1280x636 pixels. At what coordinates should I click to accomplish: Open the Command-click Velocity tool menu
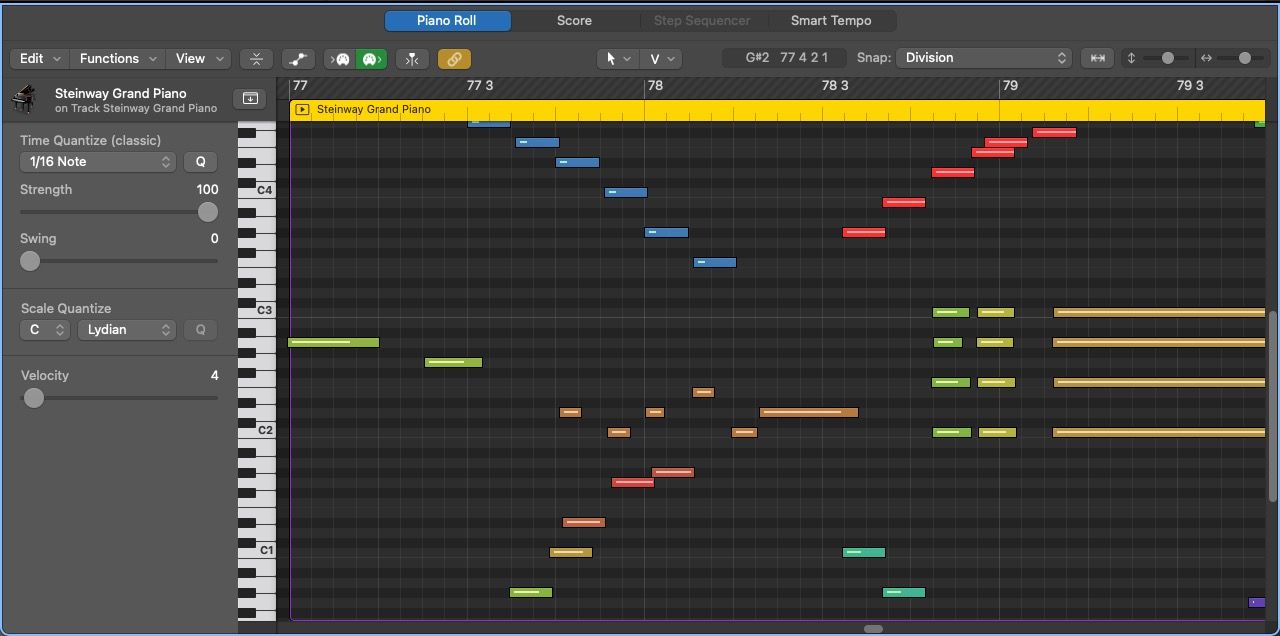(x=661, y=59)
